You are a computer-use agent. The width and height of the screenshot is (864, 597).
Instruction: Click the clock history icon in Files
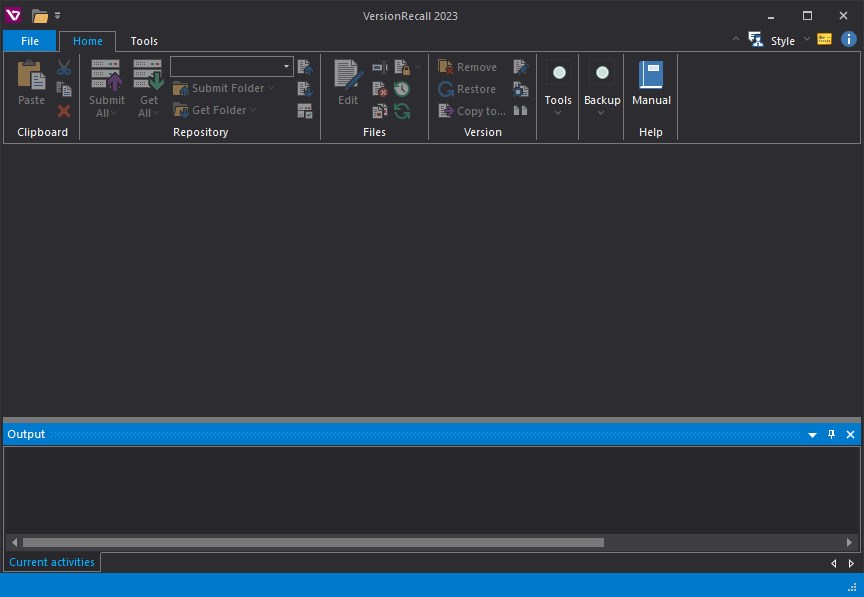click(x=402, y=89)
